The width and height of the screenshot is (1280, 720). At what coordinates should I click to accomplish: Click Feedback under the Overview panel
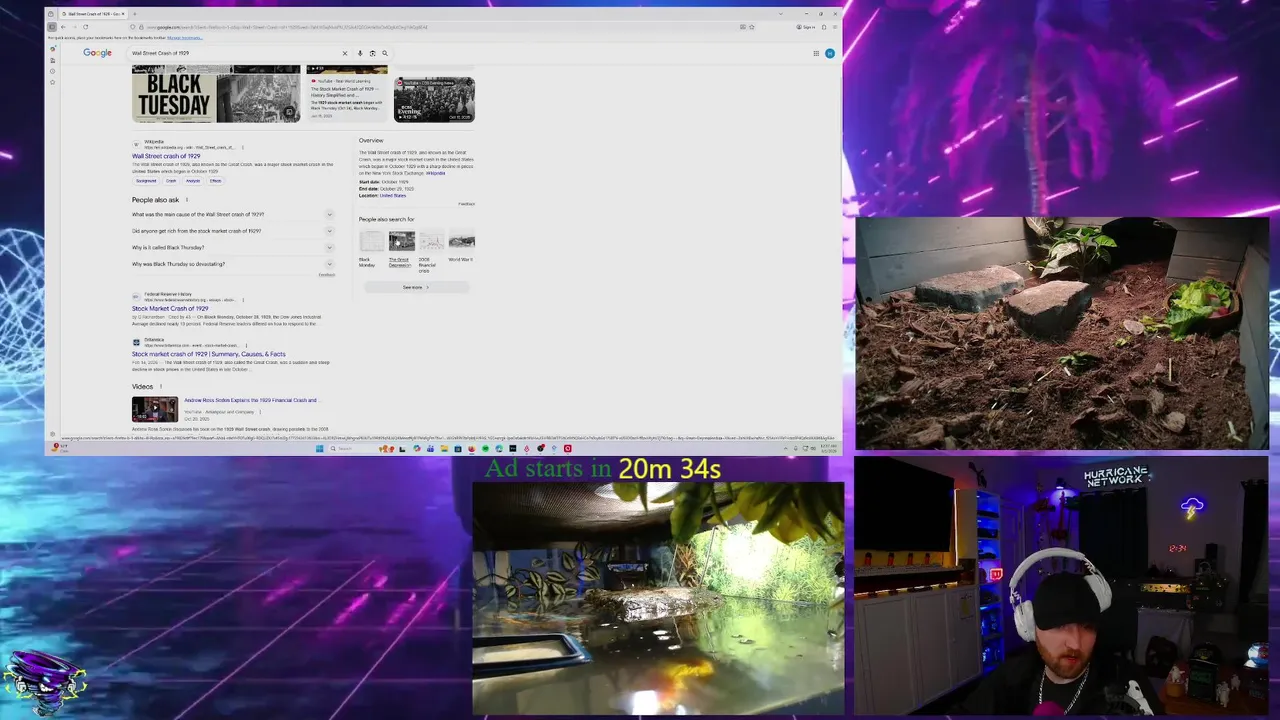click(466, 204)
